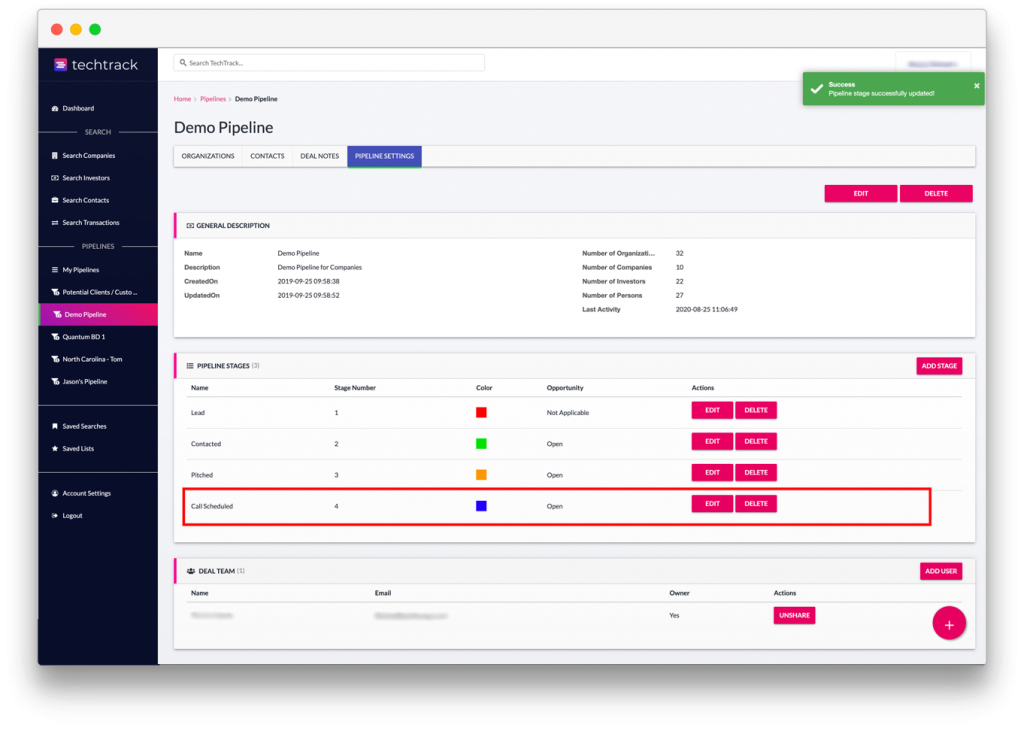Open the Contacts tab

point(267,156)
